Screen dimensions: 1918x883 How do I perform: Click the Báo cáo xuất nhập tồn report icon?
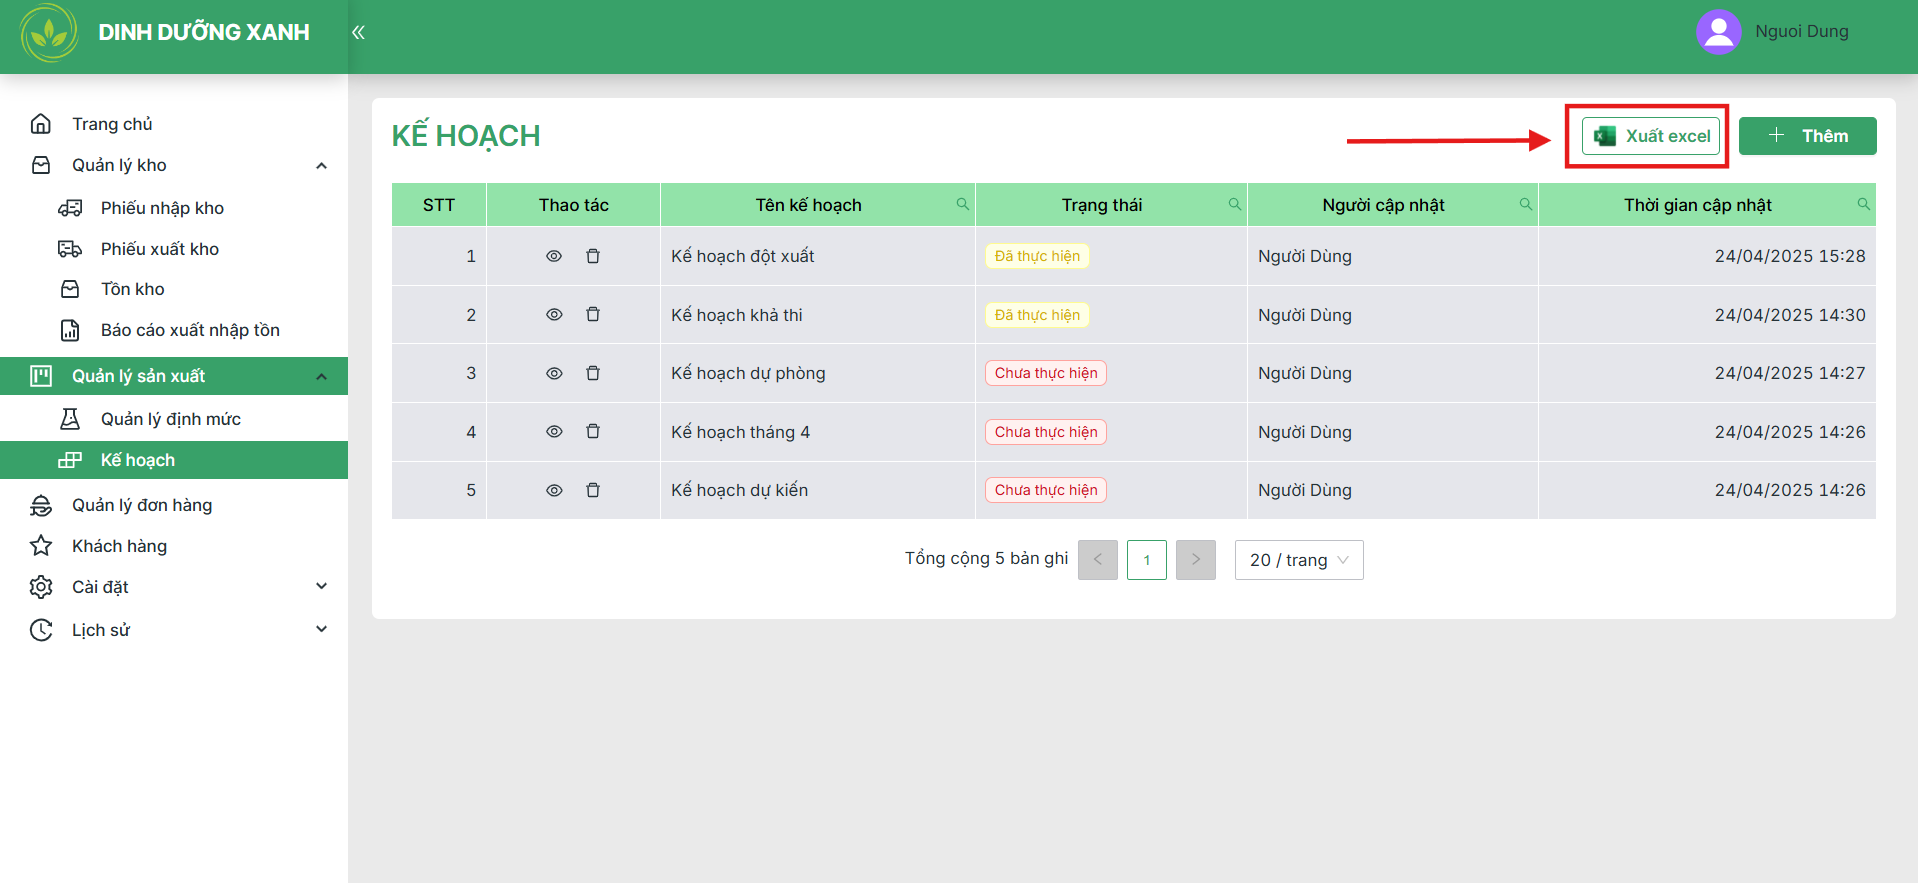click(70, 330)
